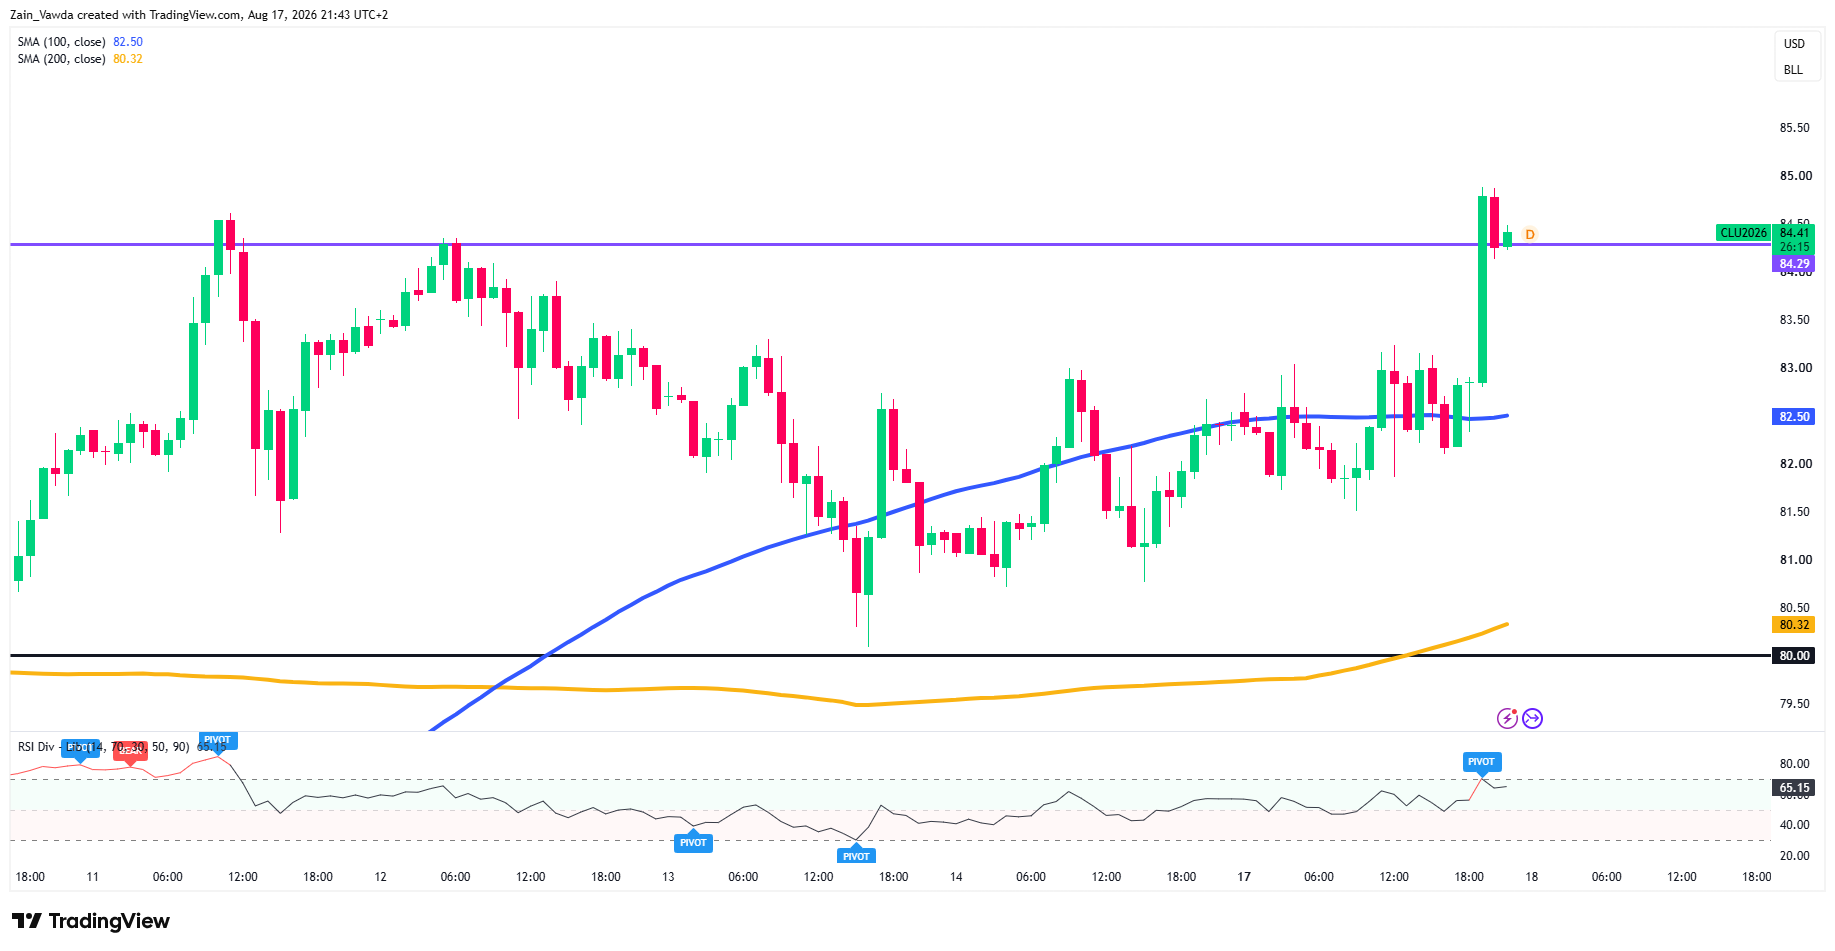This screenshot has height=951, width=1835.
Task: Click the date label 17 on time axis
Action: click(x=1244, y=877)
